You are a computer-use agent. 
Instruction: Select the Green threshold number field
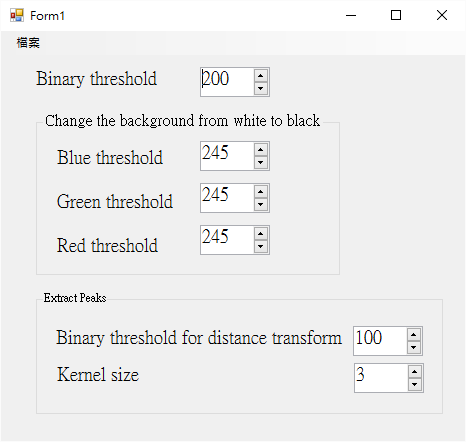tap(228, 198)
